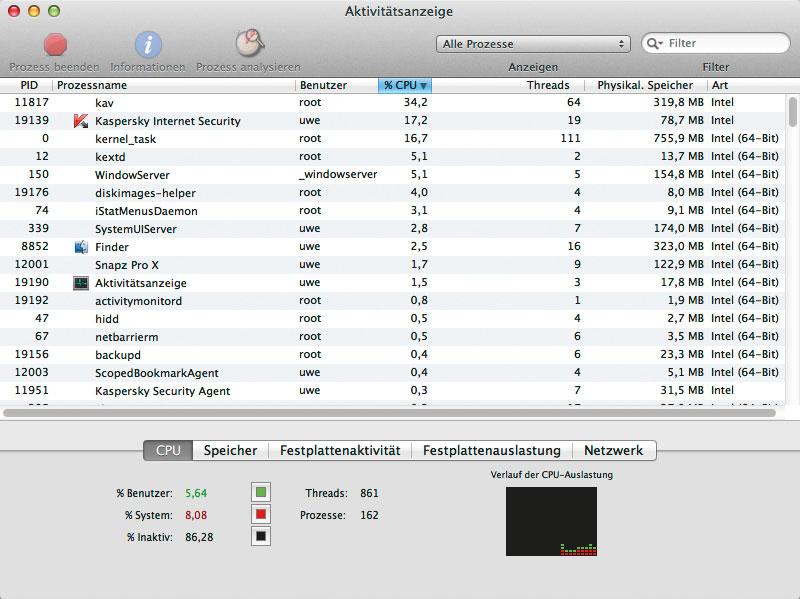800x599 pixels.
Task: Select the Aktivitätsanzeige process icon
Action: (81, 283)
